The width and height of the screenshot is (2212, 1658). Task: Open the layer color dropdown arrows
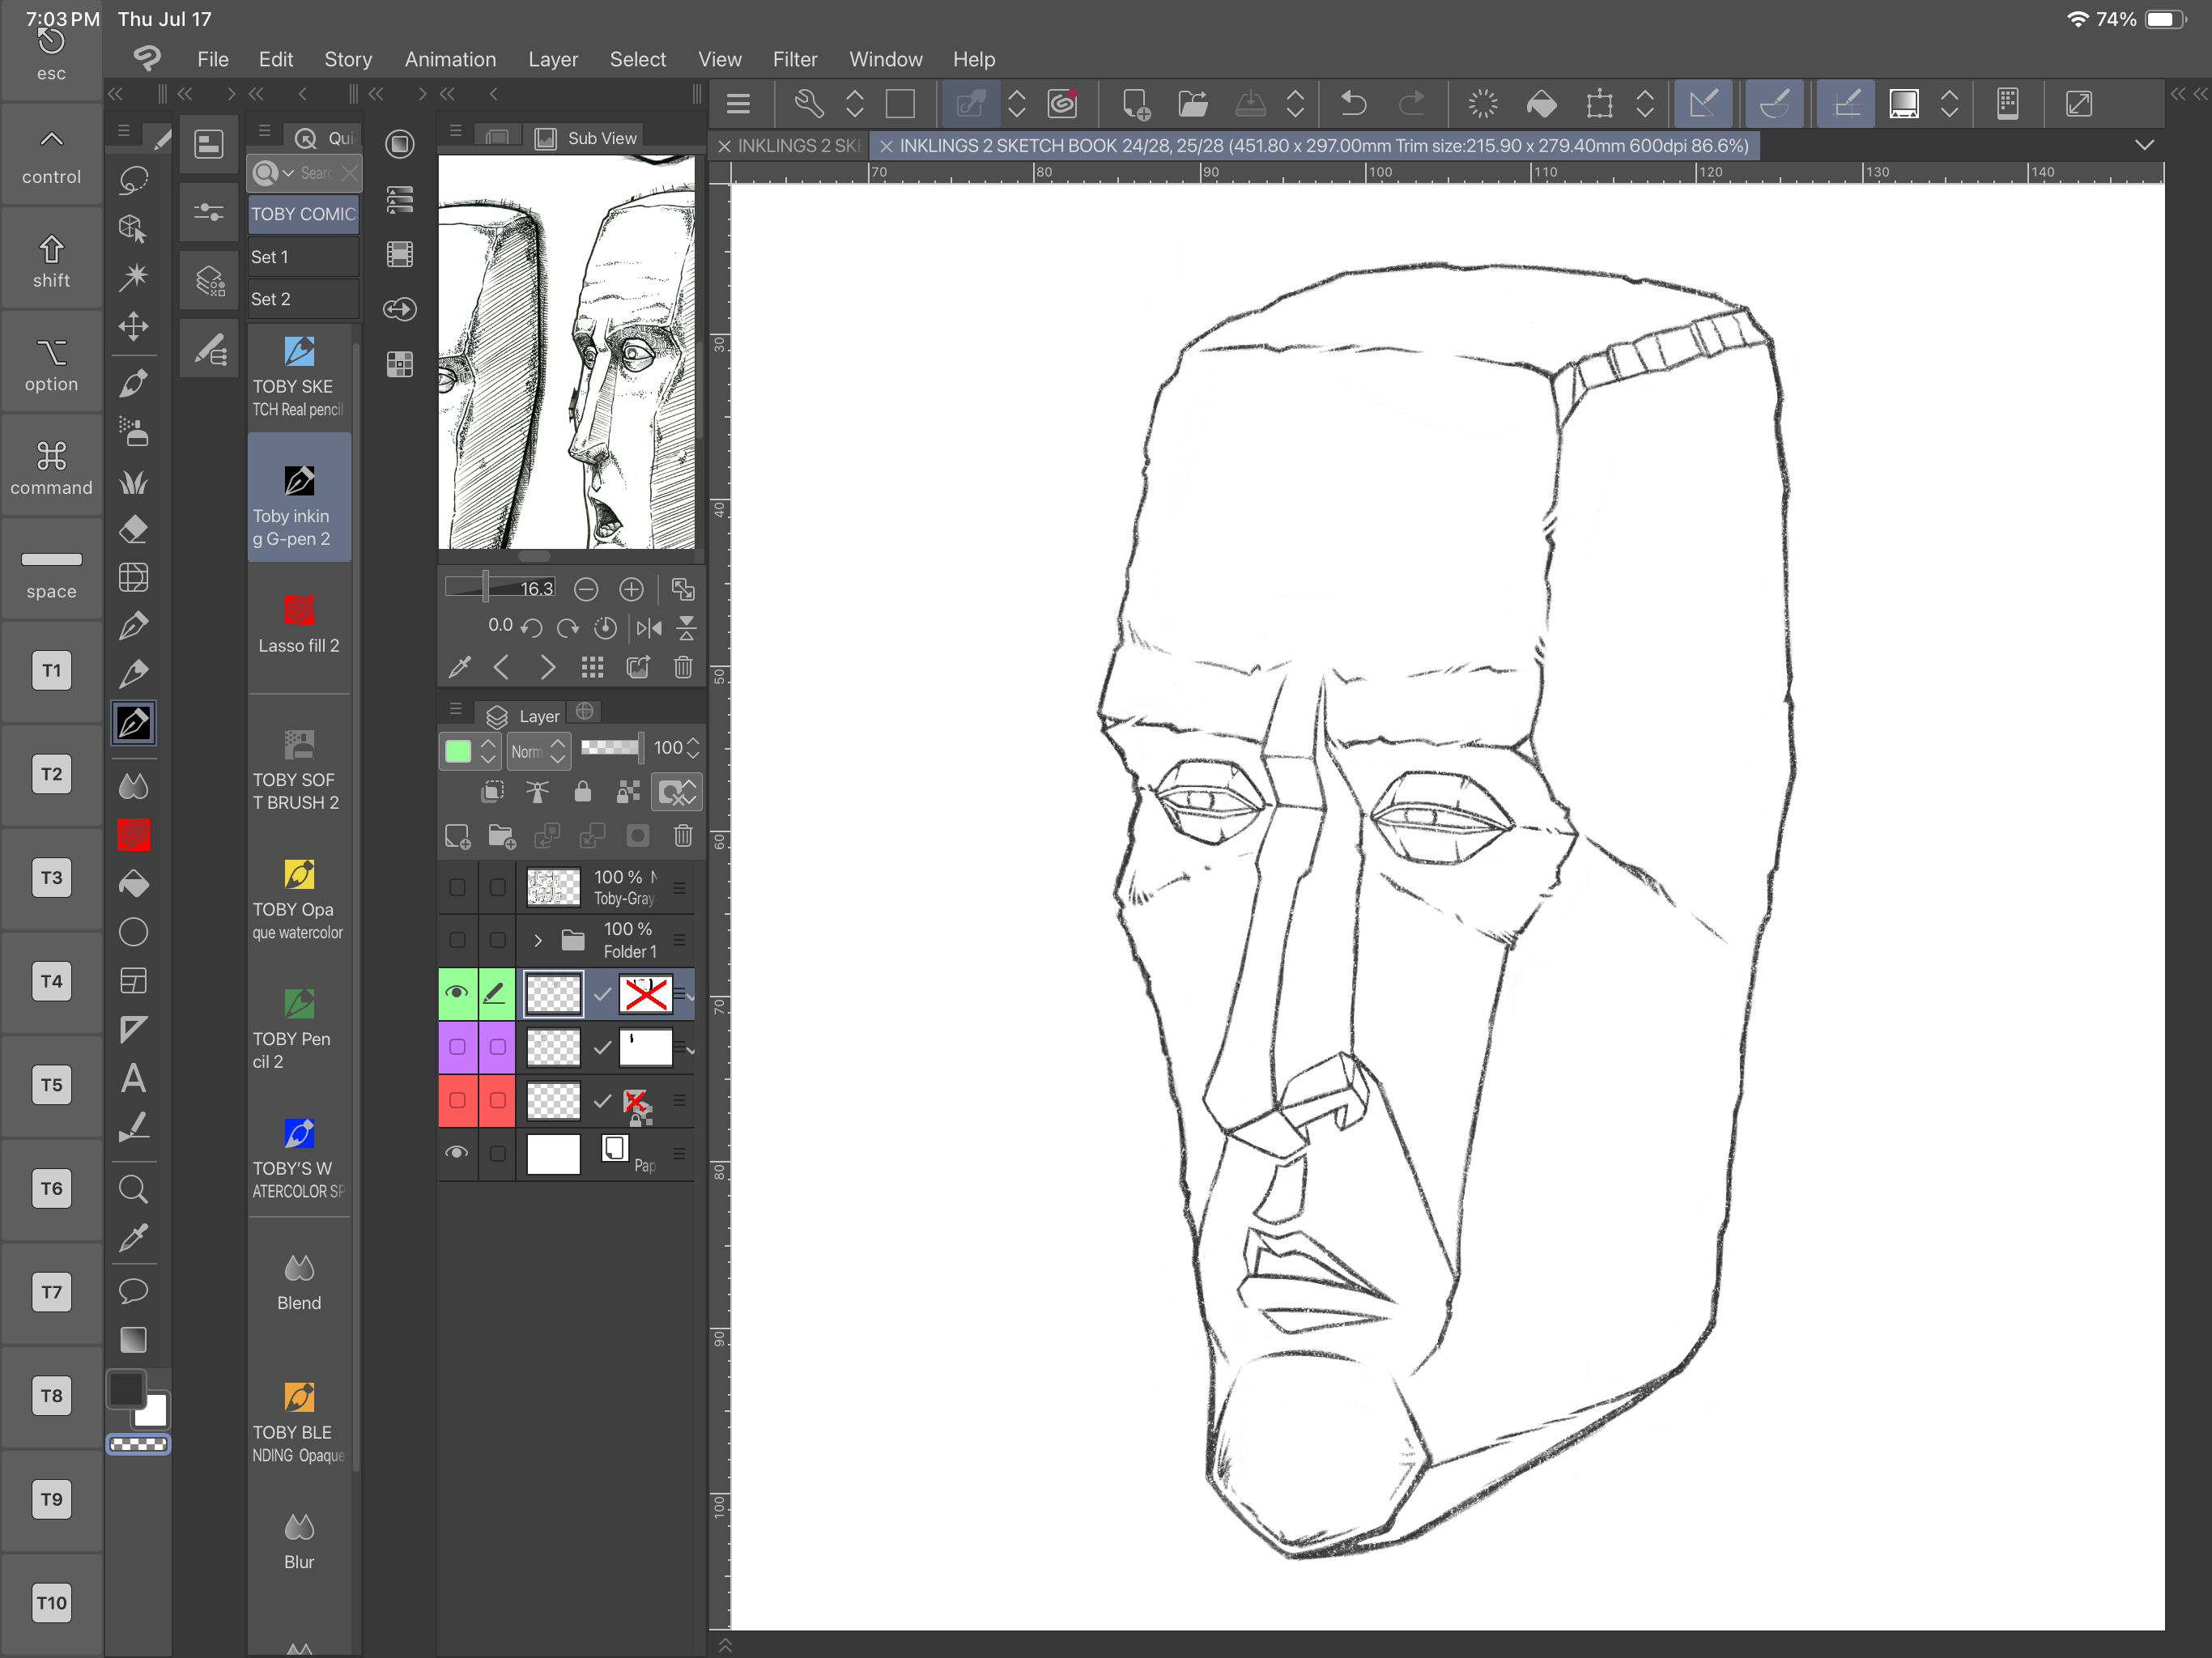tap(488, 751)
